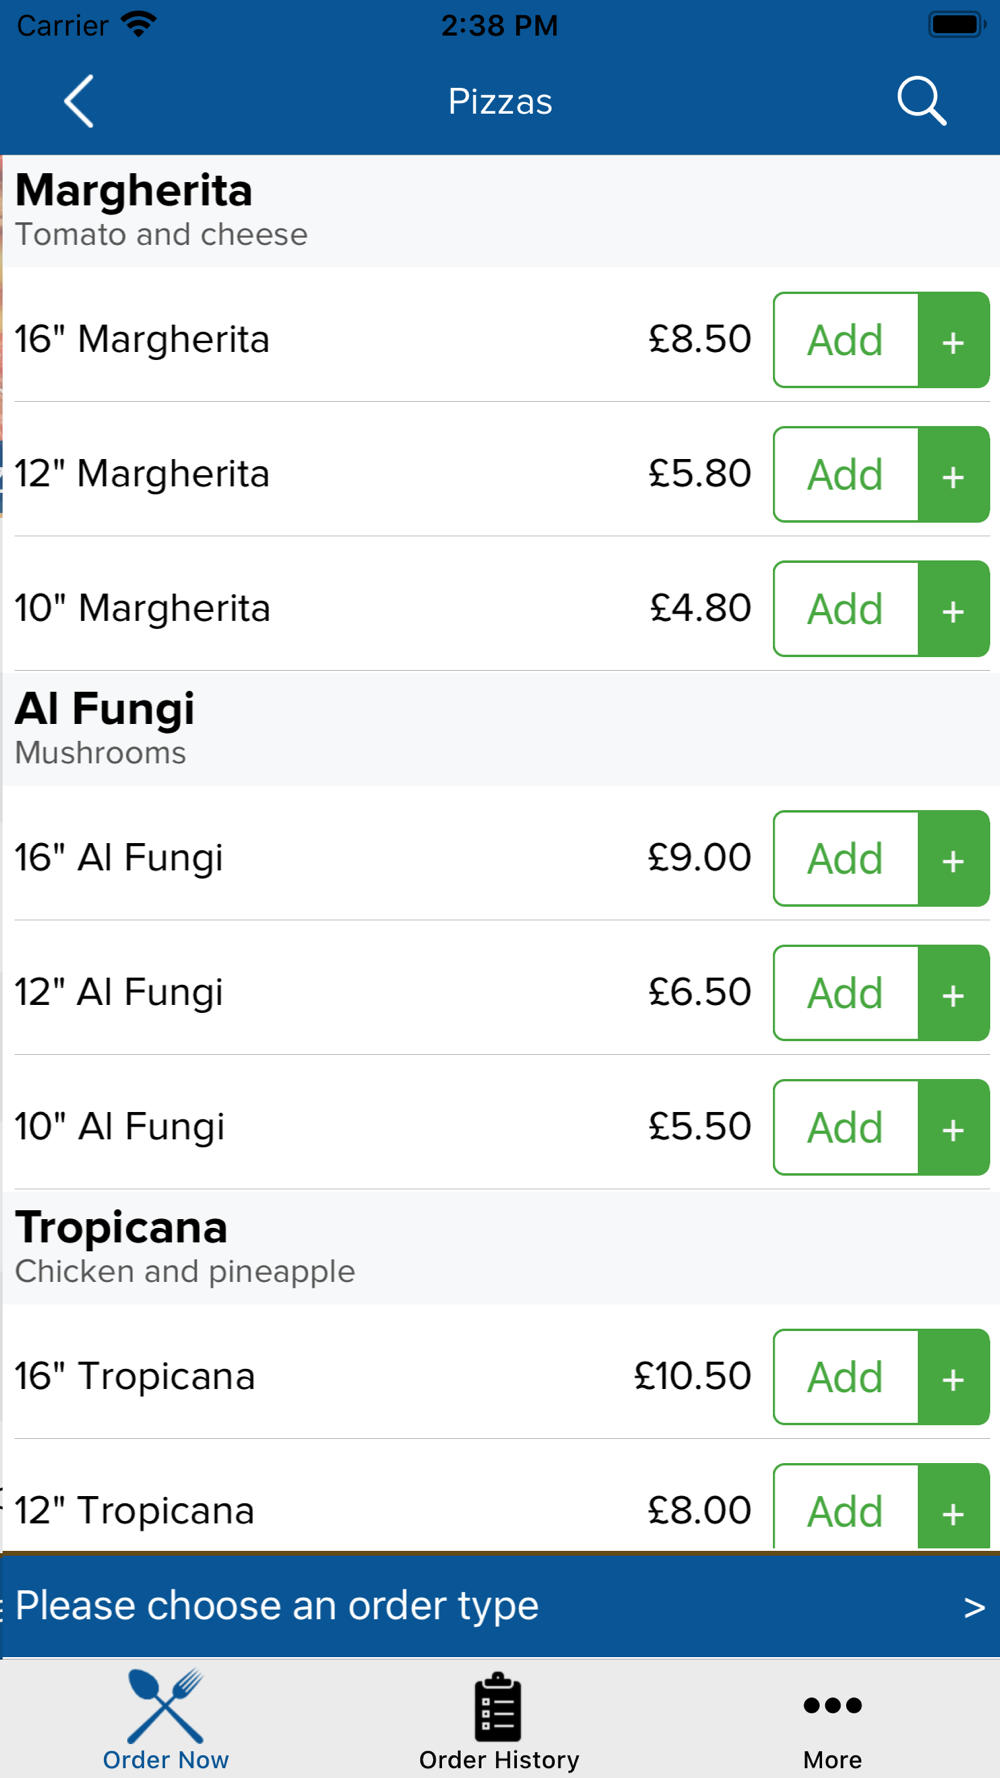Open the Order History tab

[x=499, y=1720]
